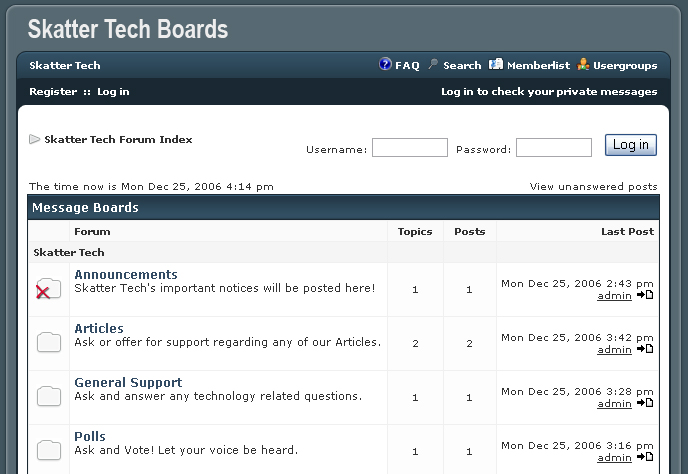
Task: Click the Memberlist icon in header
Action: point(496,65)
